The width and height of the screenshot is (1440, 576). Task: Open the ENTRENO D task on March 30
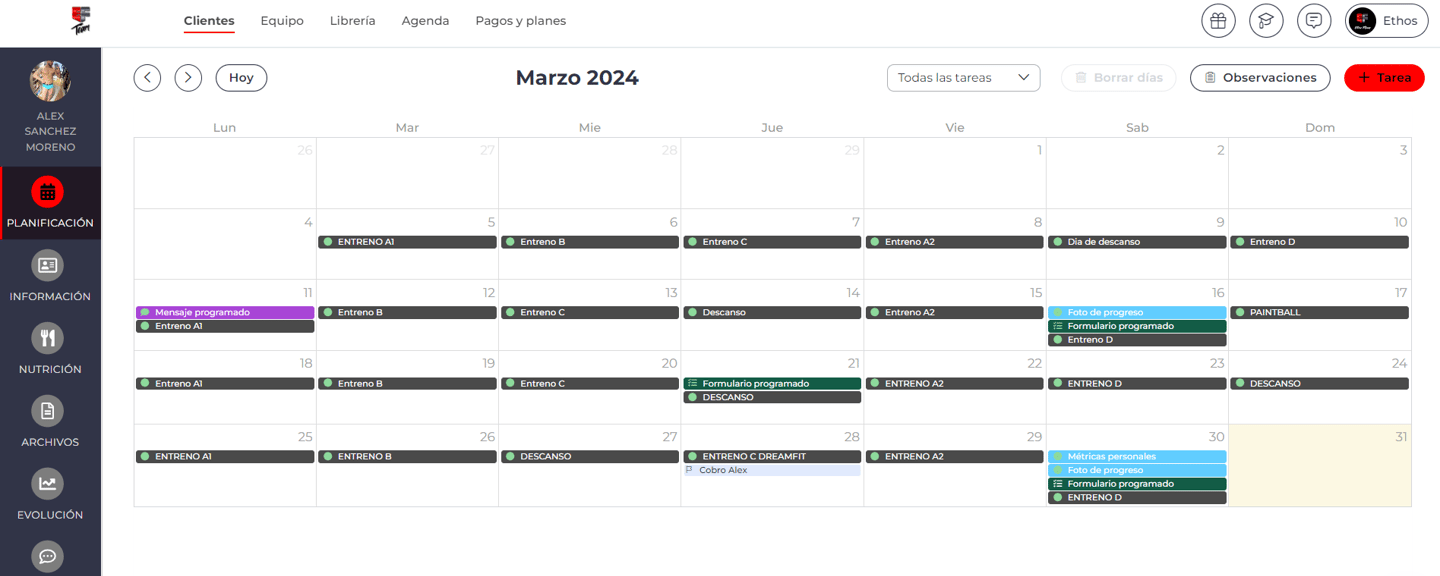1137,497
